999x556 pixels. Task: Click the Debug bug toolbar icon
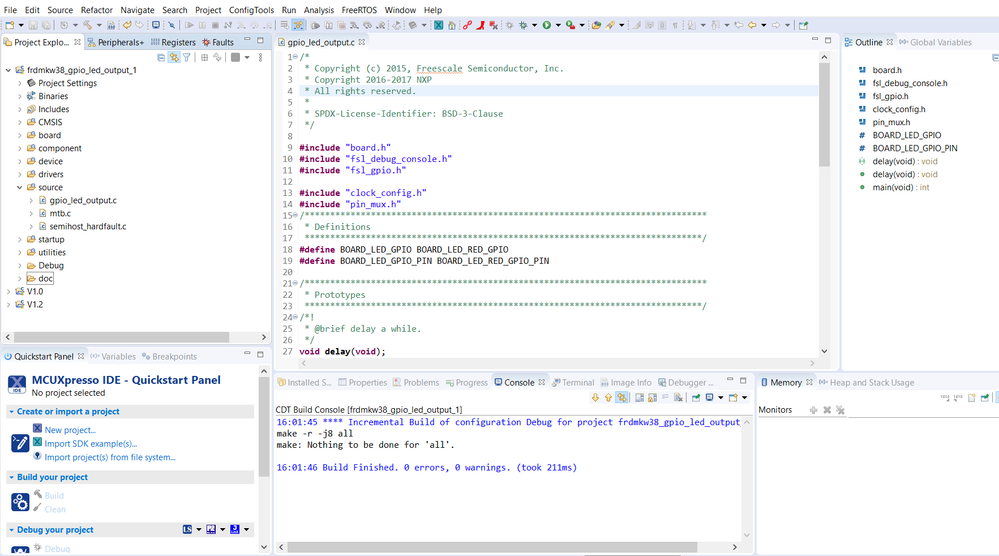523,25
